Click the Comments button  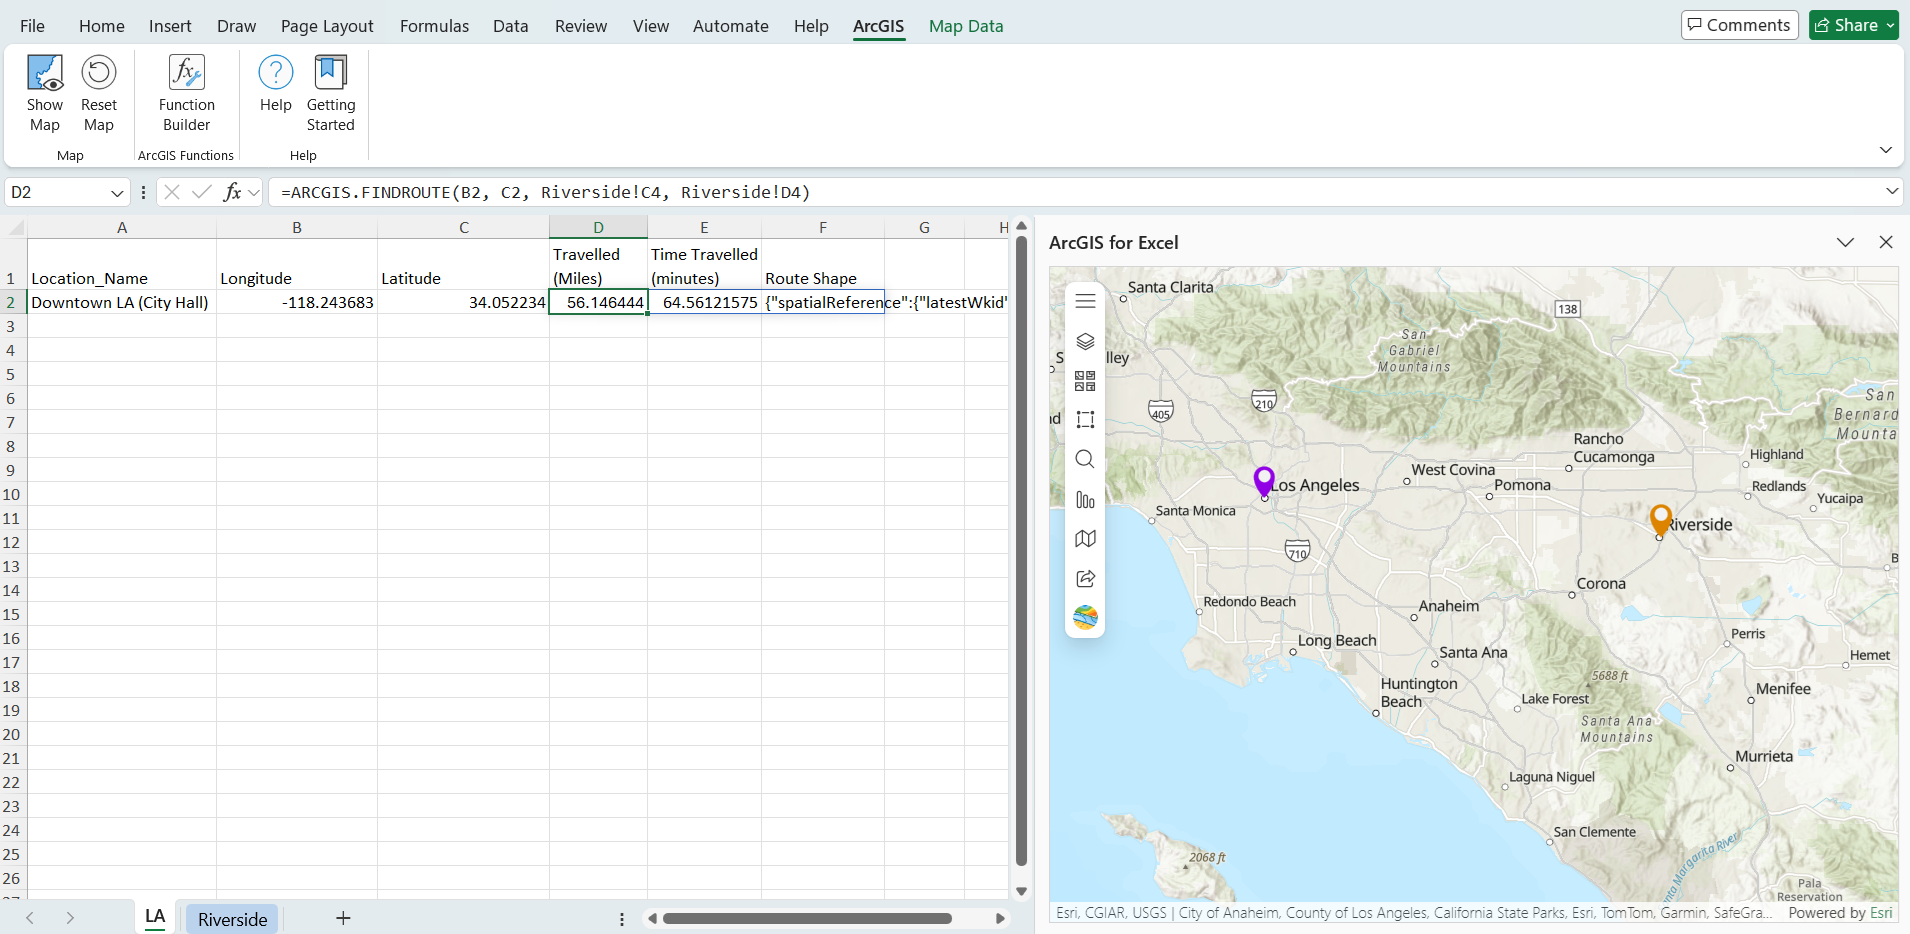tap(1739, 25)
